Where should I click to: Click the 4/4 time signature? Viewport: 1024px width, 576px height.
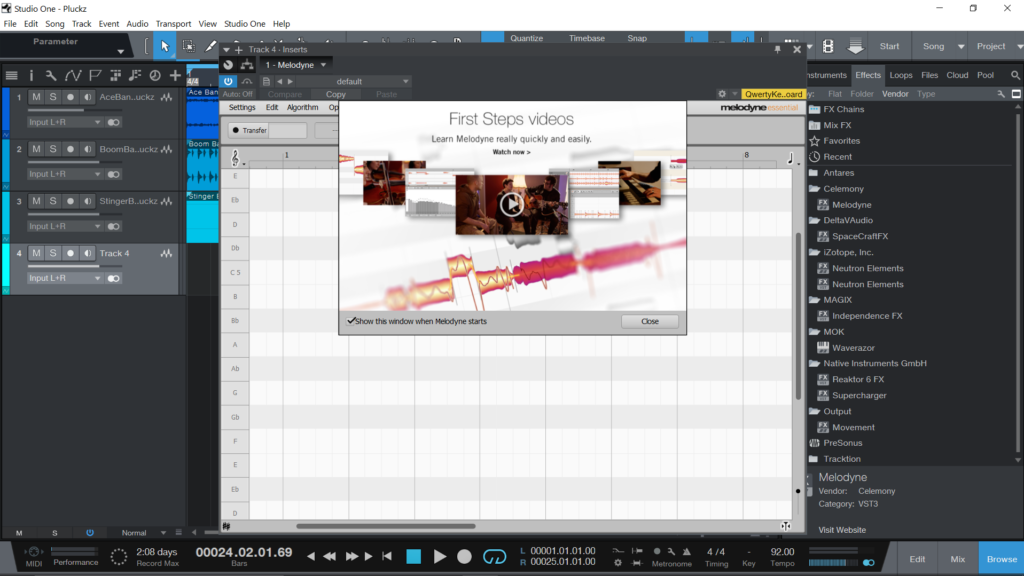(716, 552)
